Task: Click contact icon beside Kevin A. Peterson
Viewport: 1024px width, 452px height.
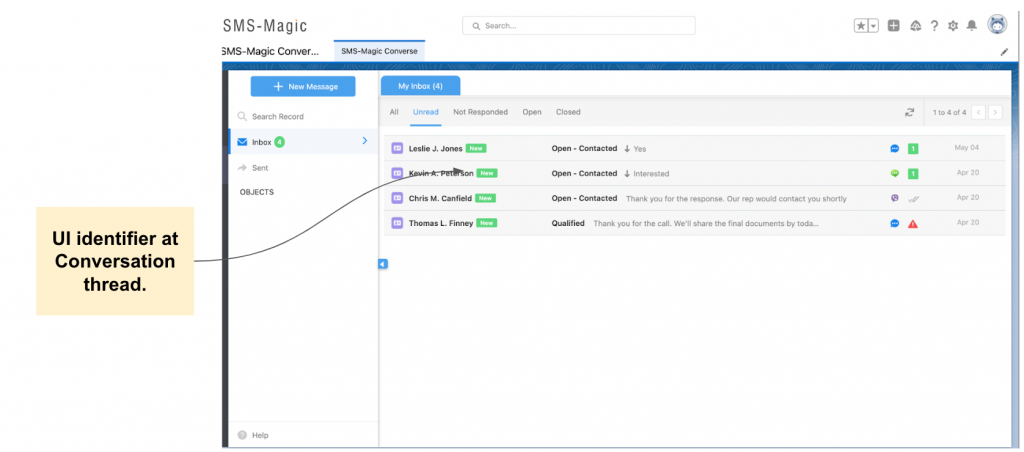Action: (396, 173)
